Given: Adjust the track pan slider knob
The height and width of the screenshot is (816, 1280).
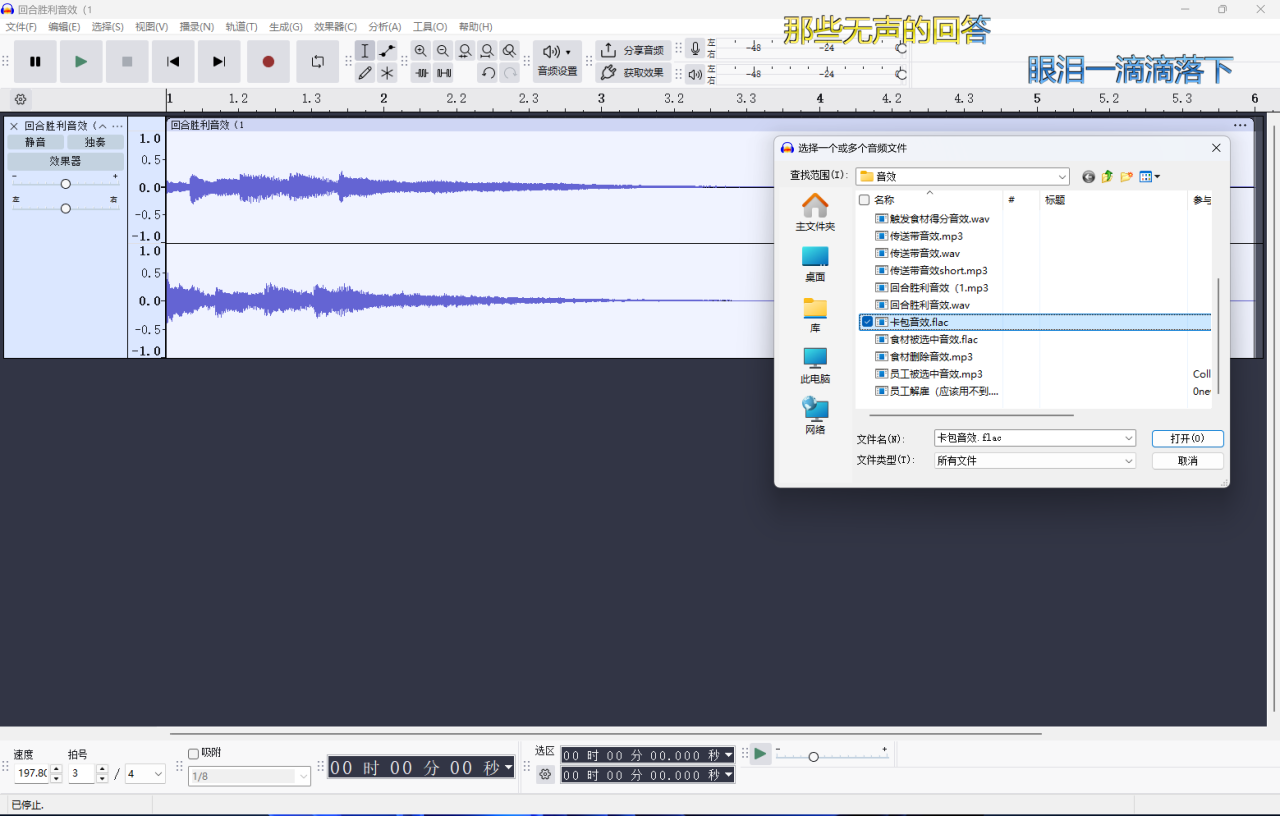Looking at the screenshot, I should point(65,208).
